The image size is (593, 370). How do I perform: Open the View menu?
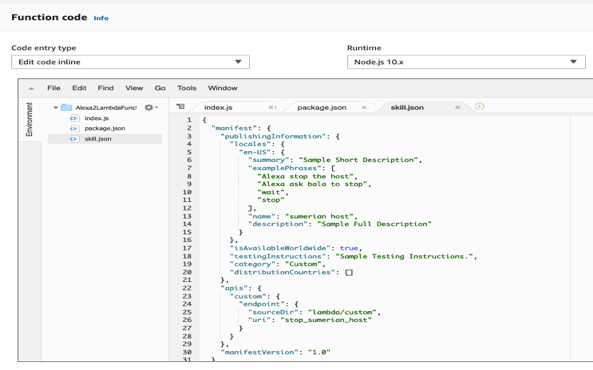point(134,88)
